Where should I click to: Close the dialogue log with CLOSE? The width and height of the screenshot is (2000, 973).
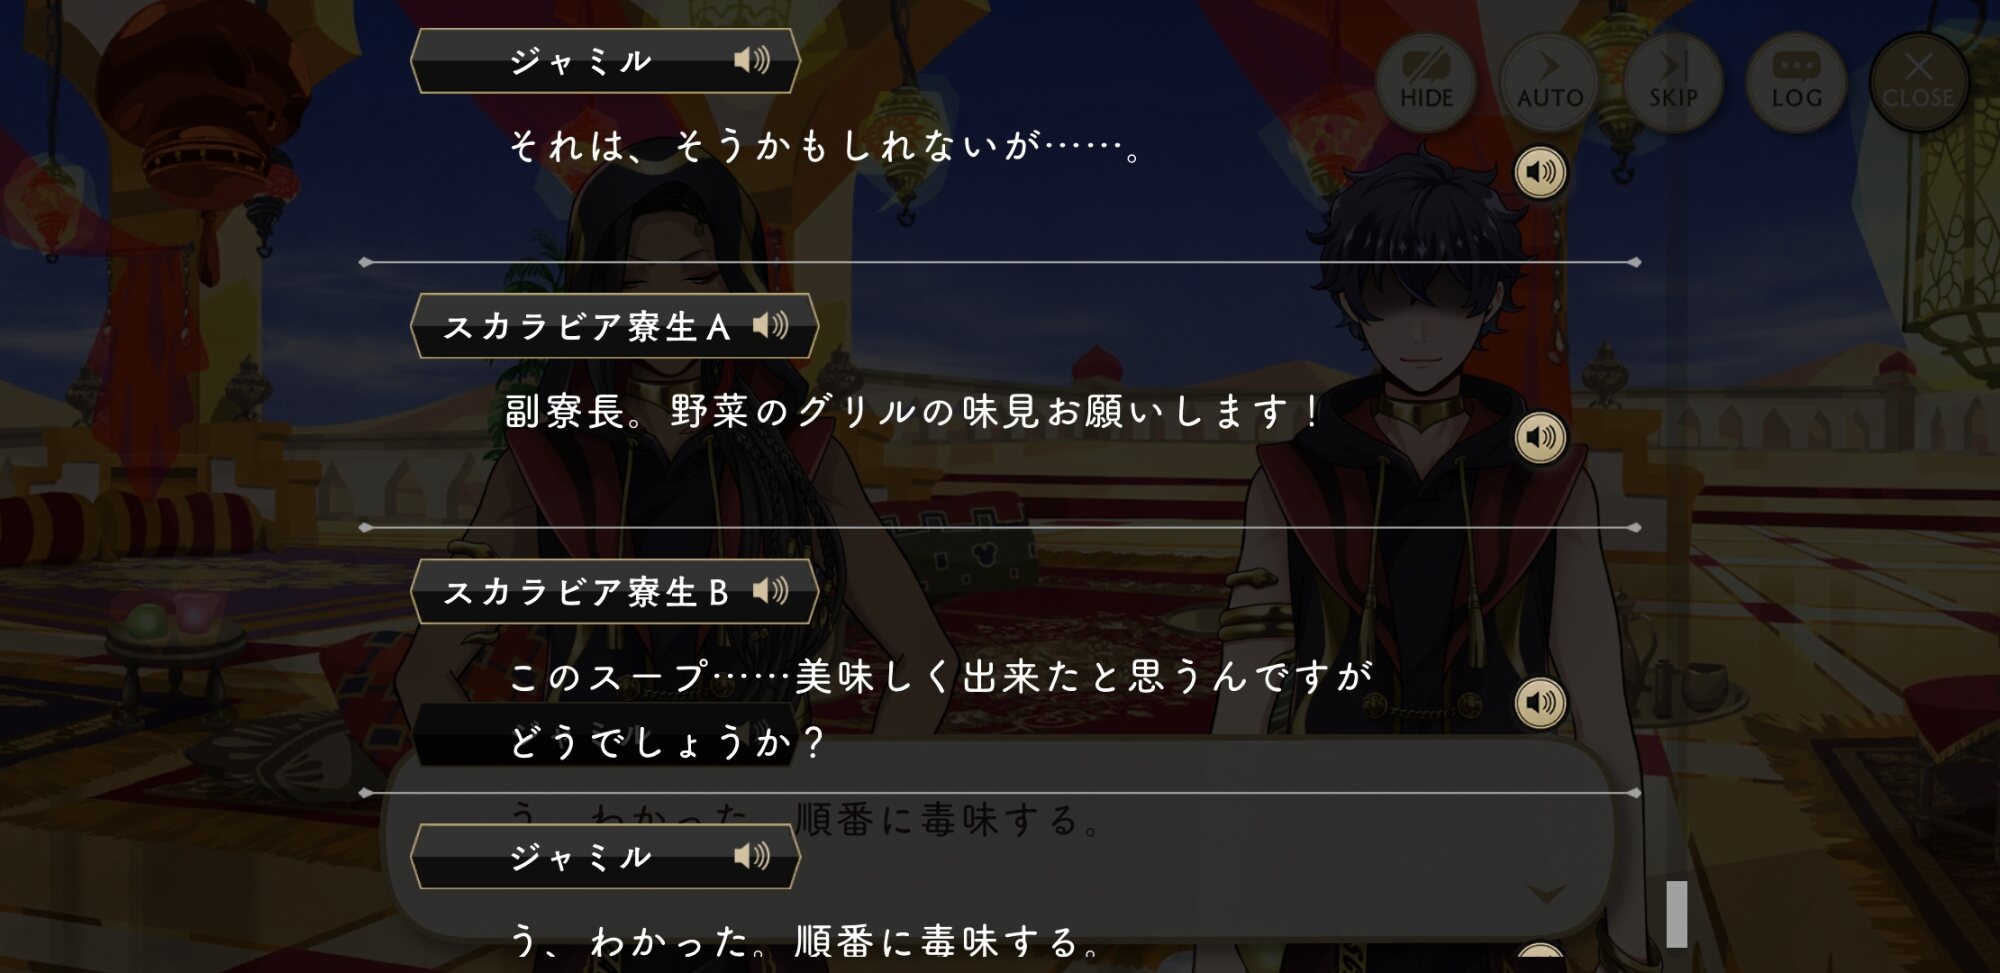coord(1918,81)
